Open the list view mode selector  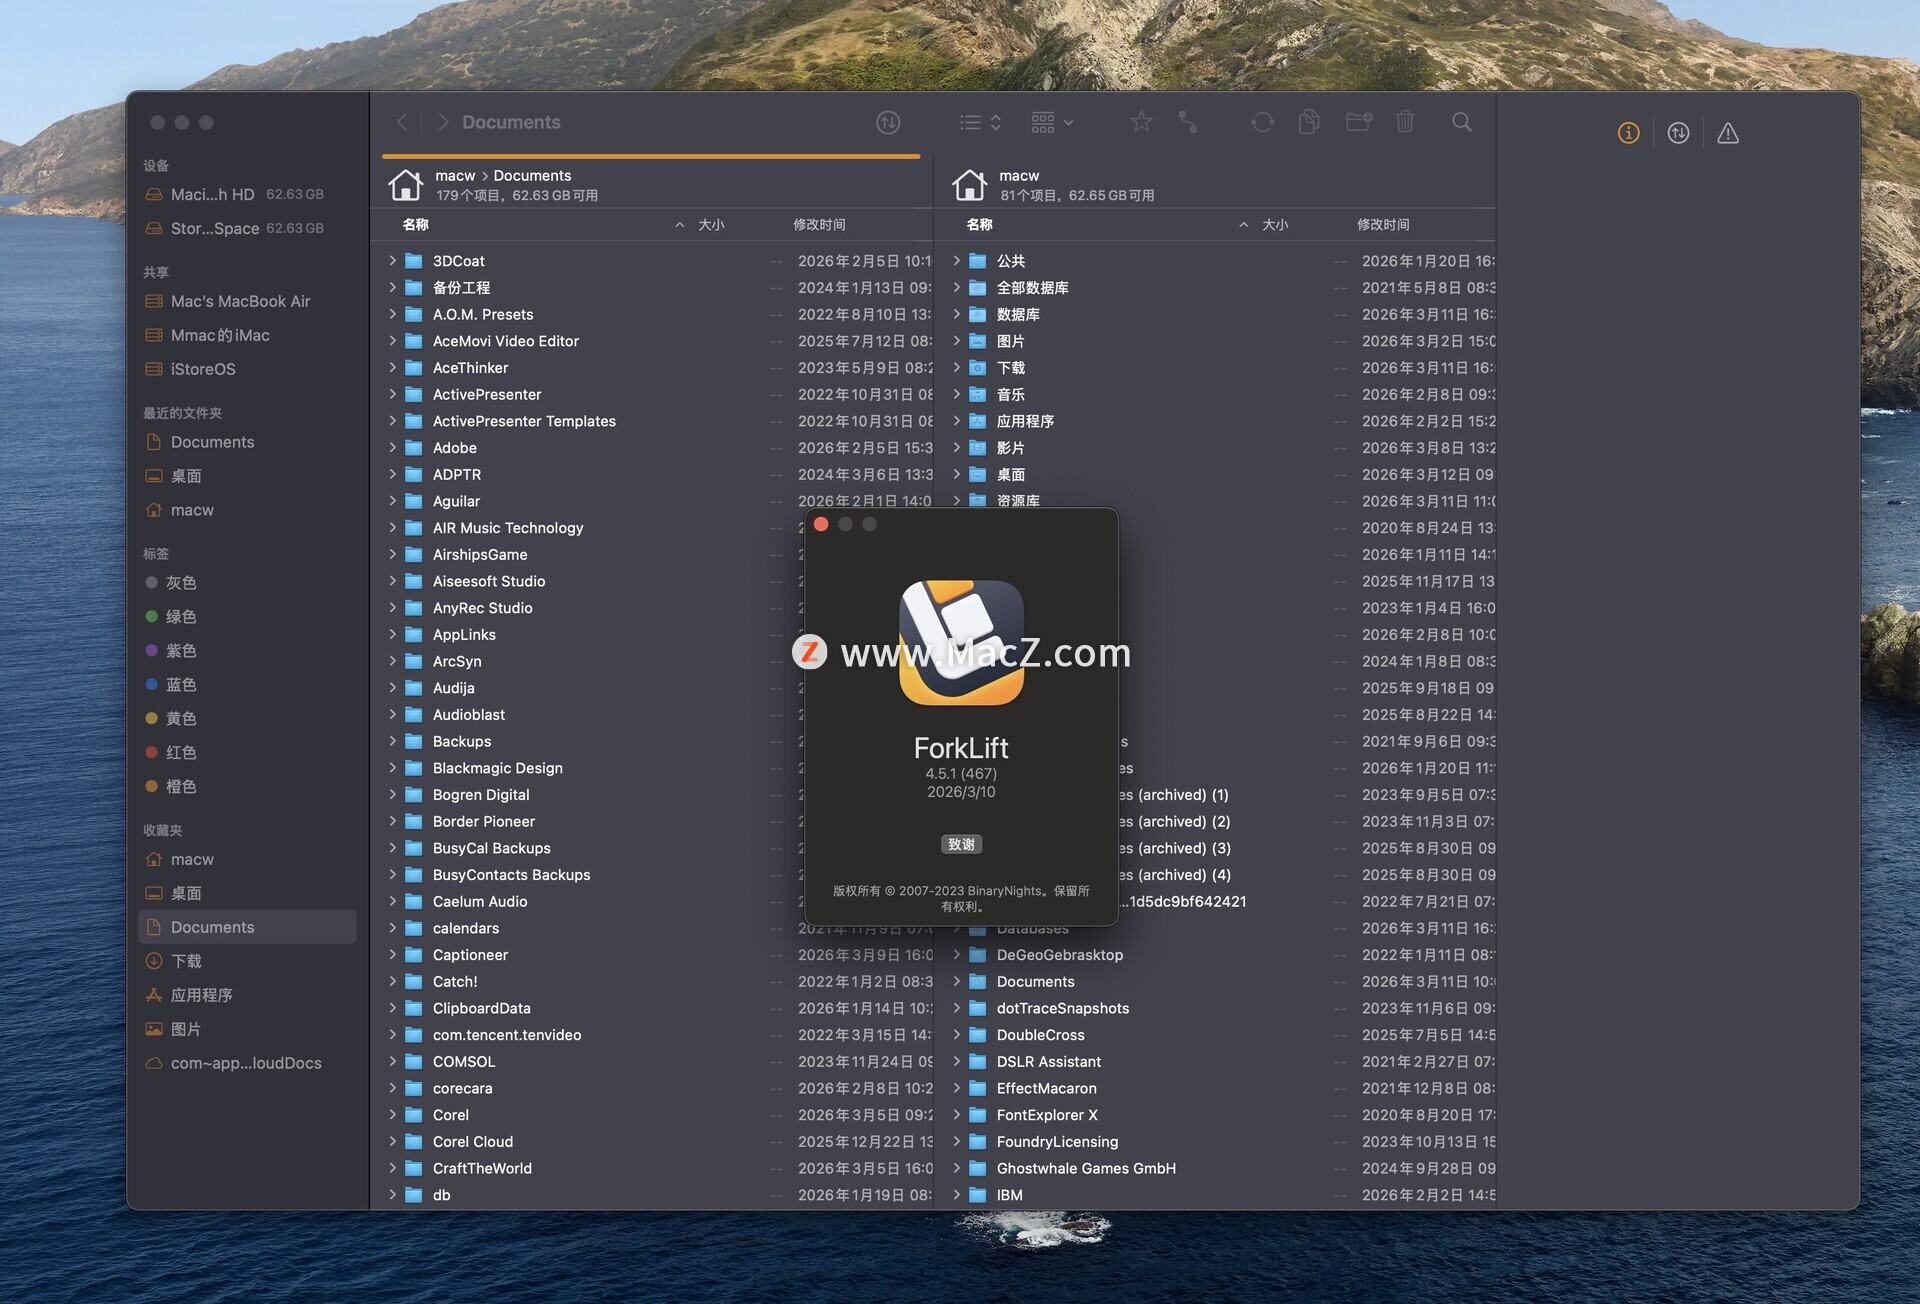click(980, 122)
